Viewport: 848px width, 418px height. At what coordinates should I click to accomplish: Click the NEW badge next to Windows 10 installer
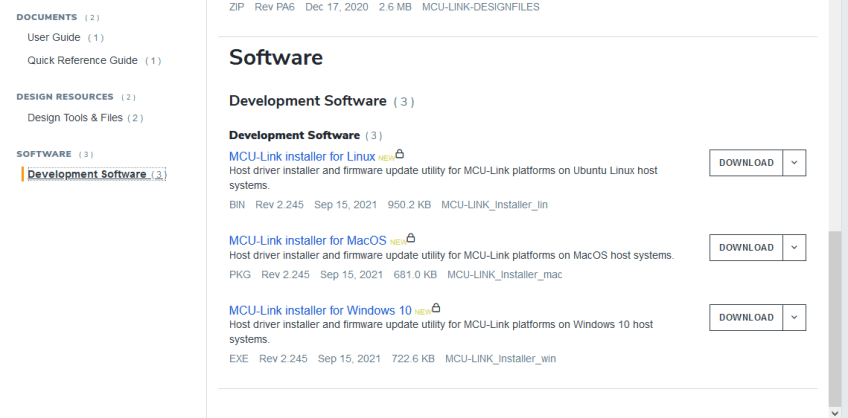422,312
